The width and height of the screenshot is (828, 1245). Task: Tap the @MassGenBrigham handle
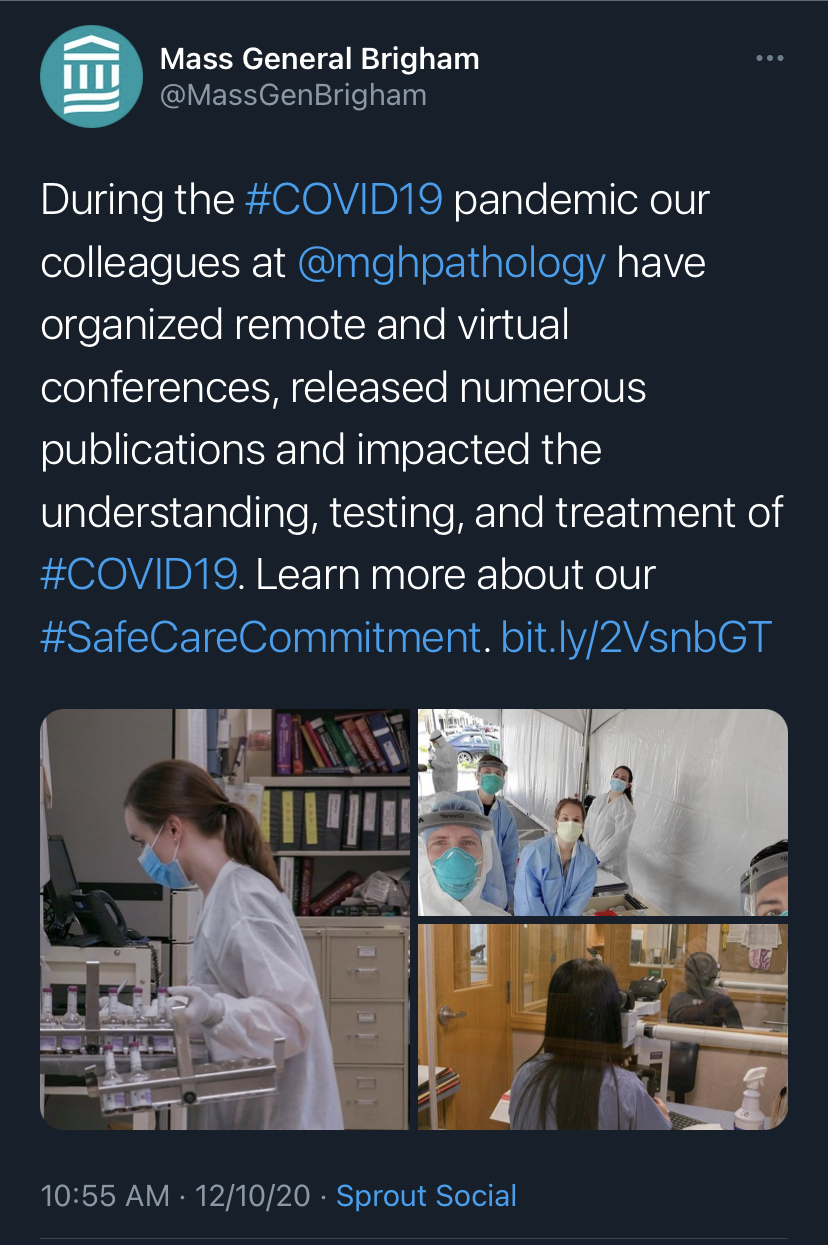click(293, 96)
